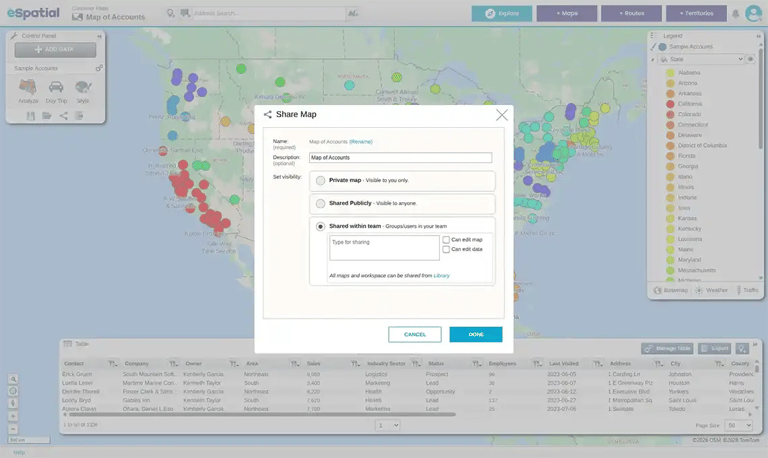Image resolution: width=768 pixels, height=458 pixels.
Task: Tick the Can edit map checkbox
Action: coord(446,240)
